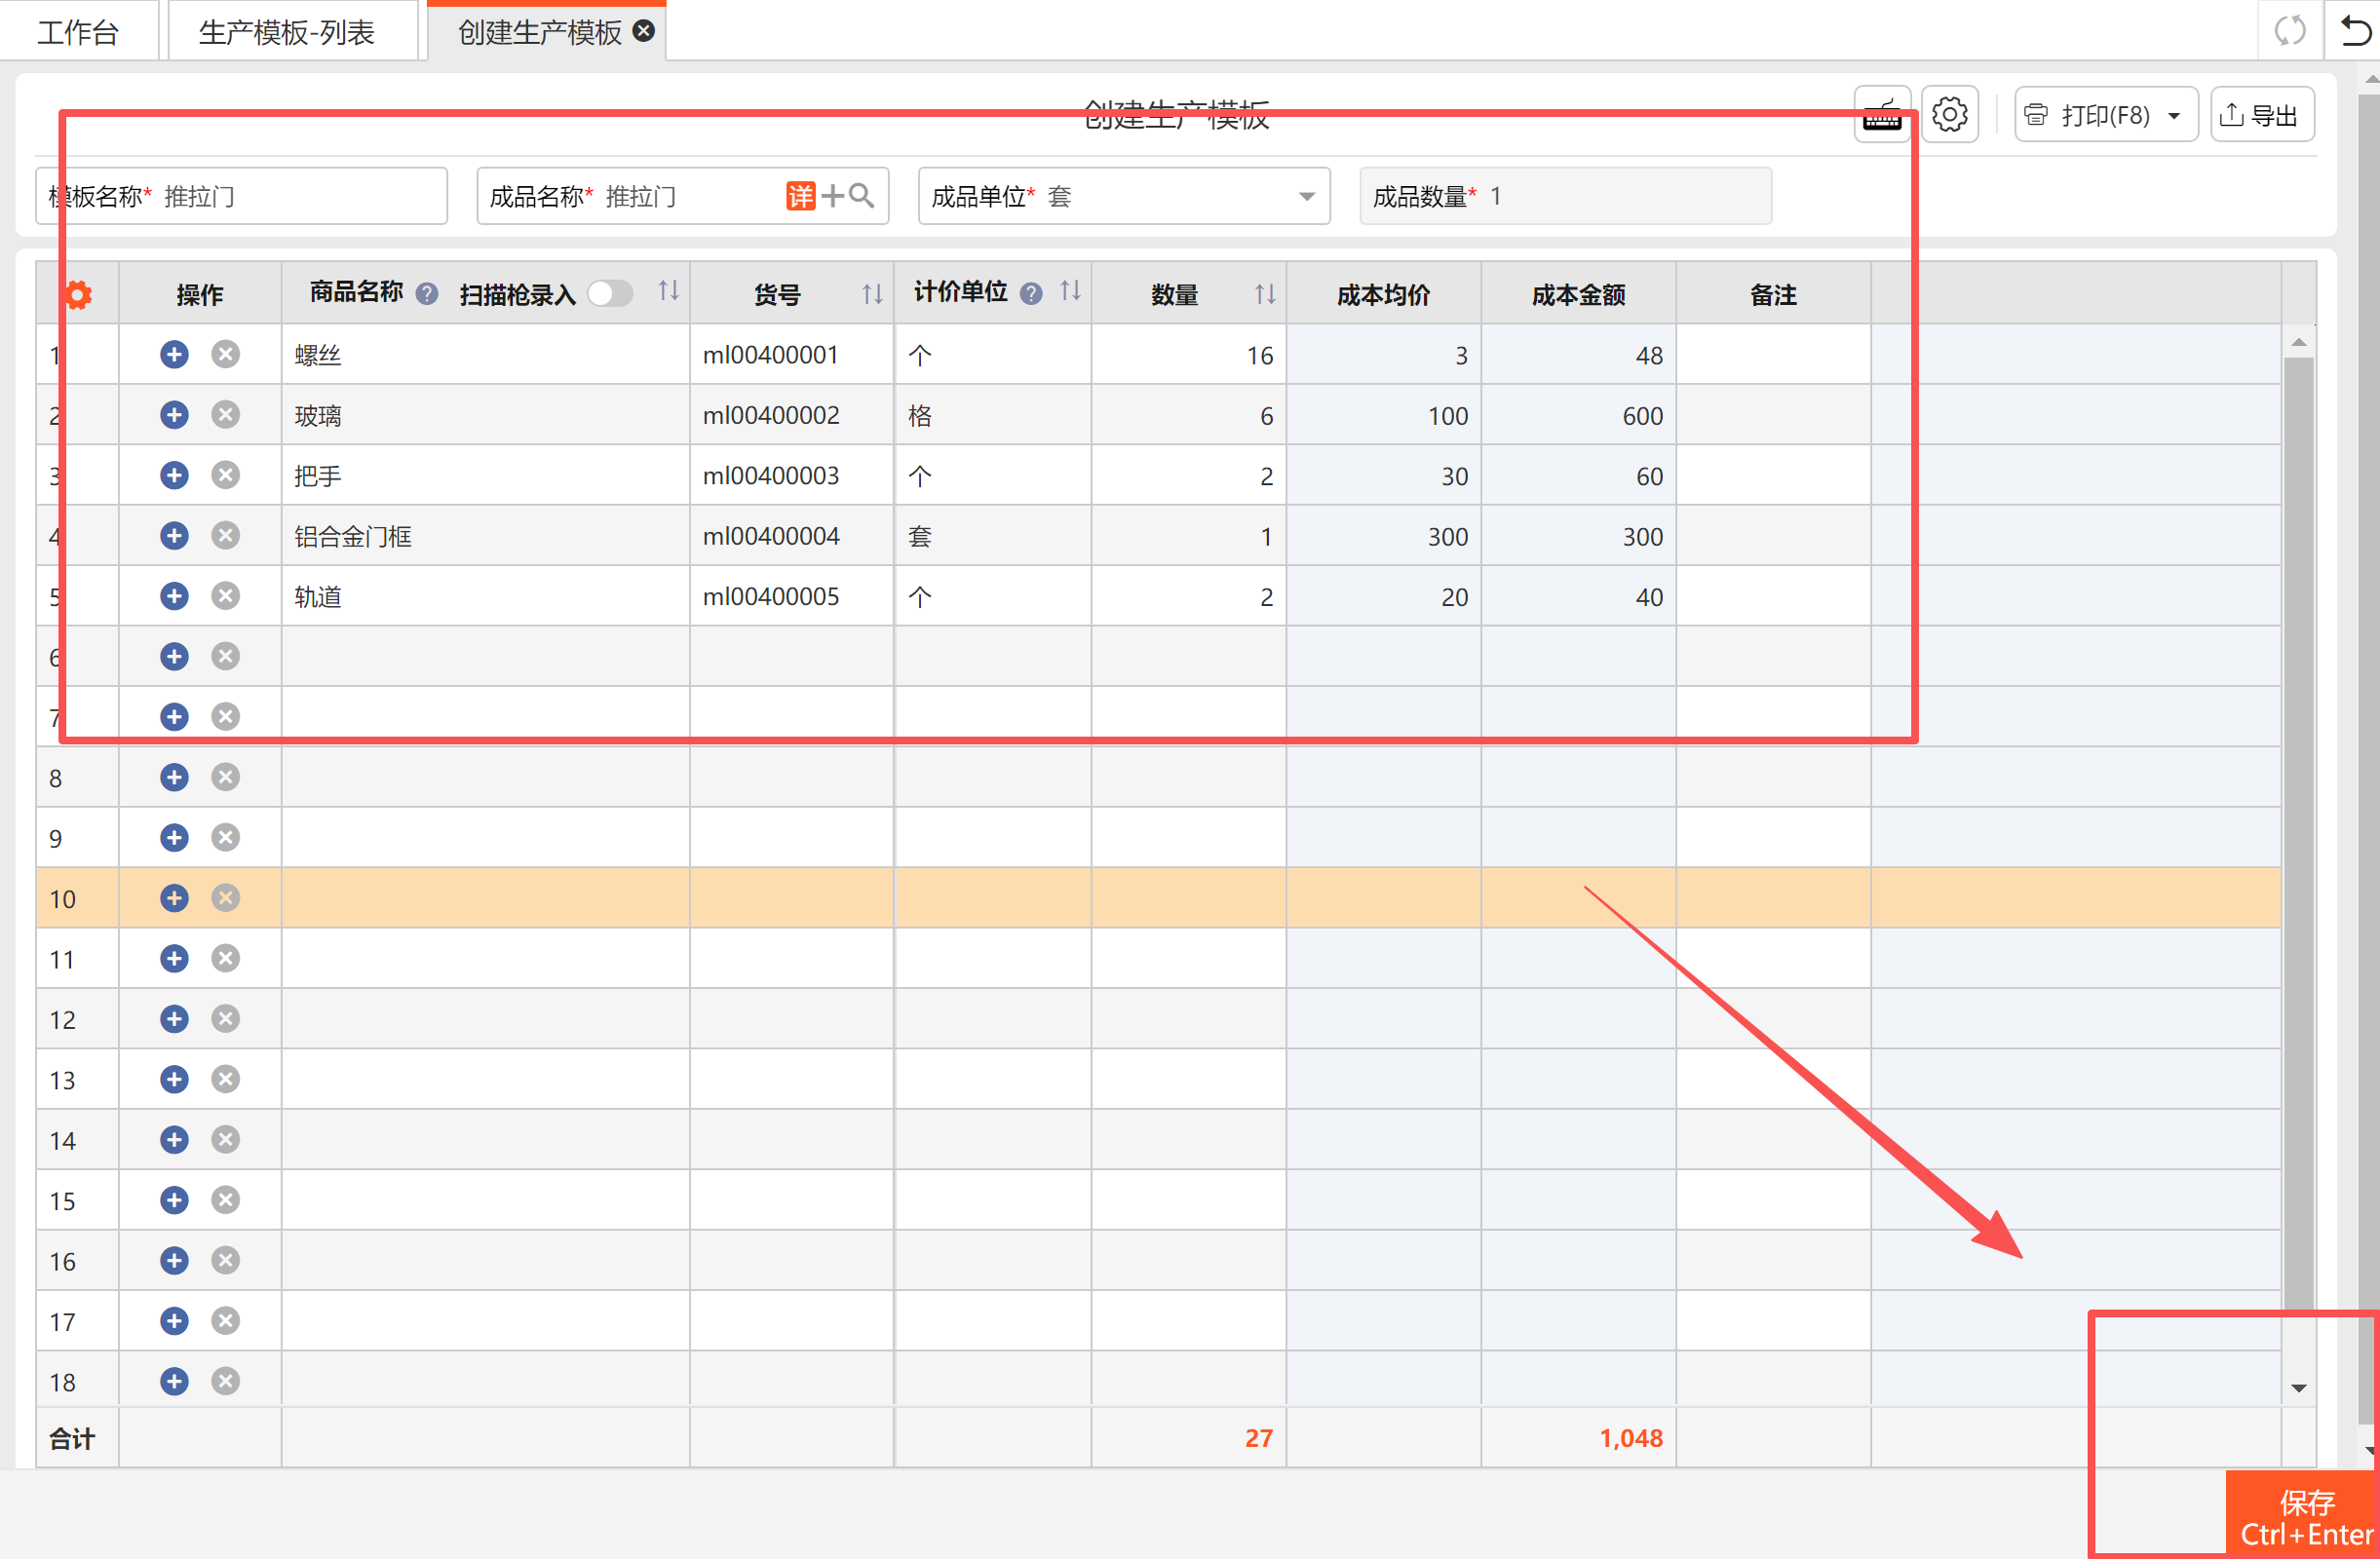Click the 成本均价 column header
The width and height of the screenshot is (2380, 1559).
pyautogui.click(x=1384, y=294)
